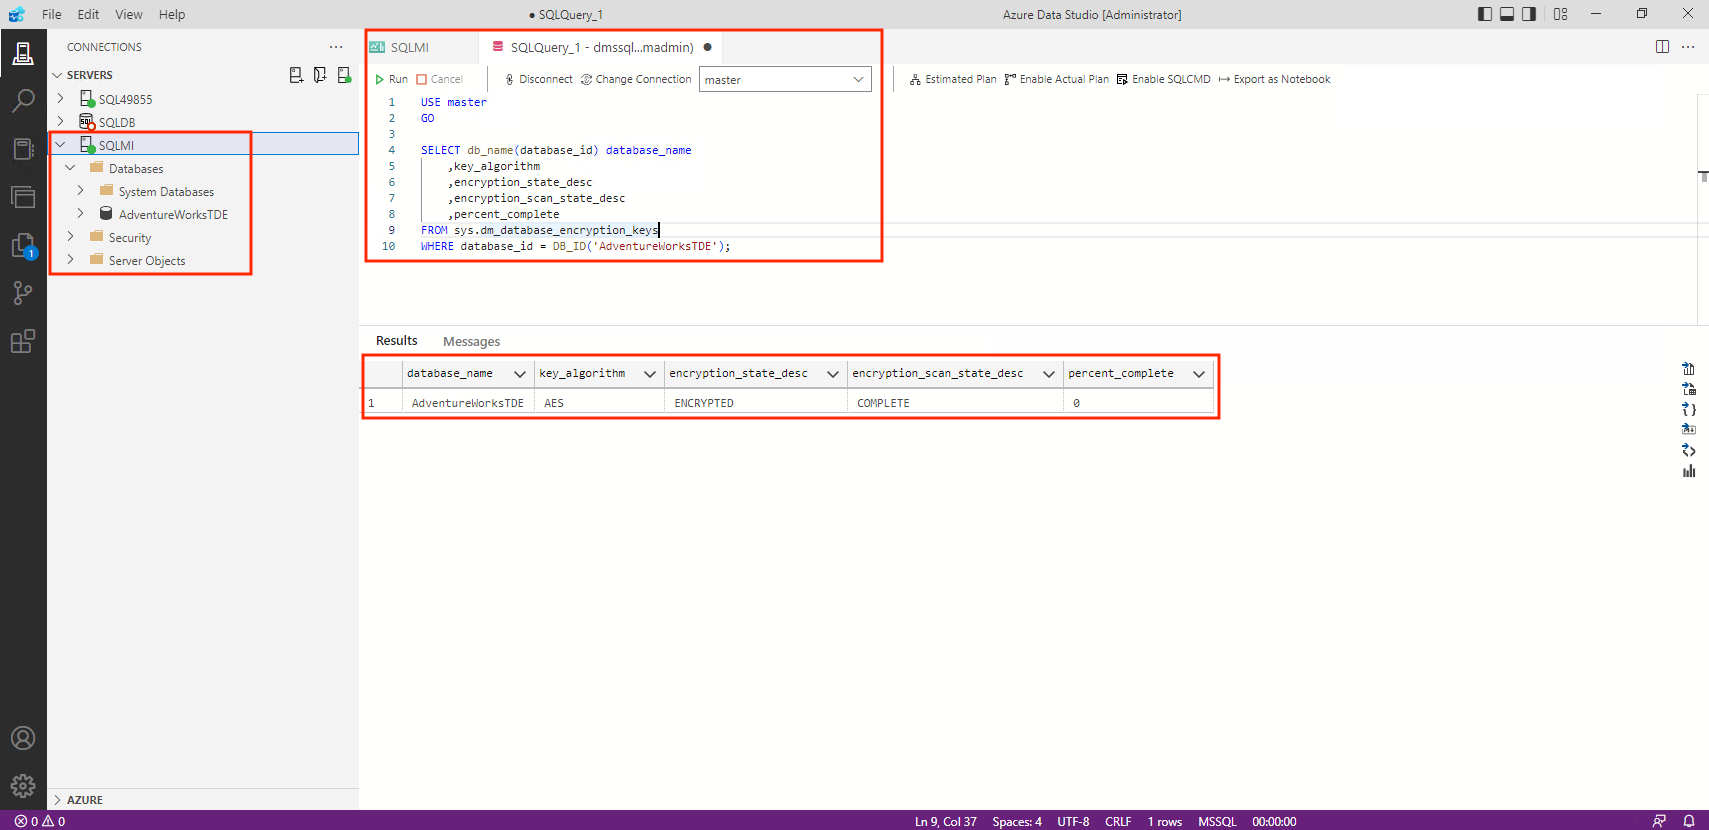Image resolution: width=1709 pixels, height=830 pixels.
Task: Open the Extensions view icon
Action: (x=23, y=341)
